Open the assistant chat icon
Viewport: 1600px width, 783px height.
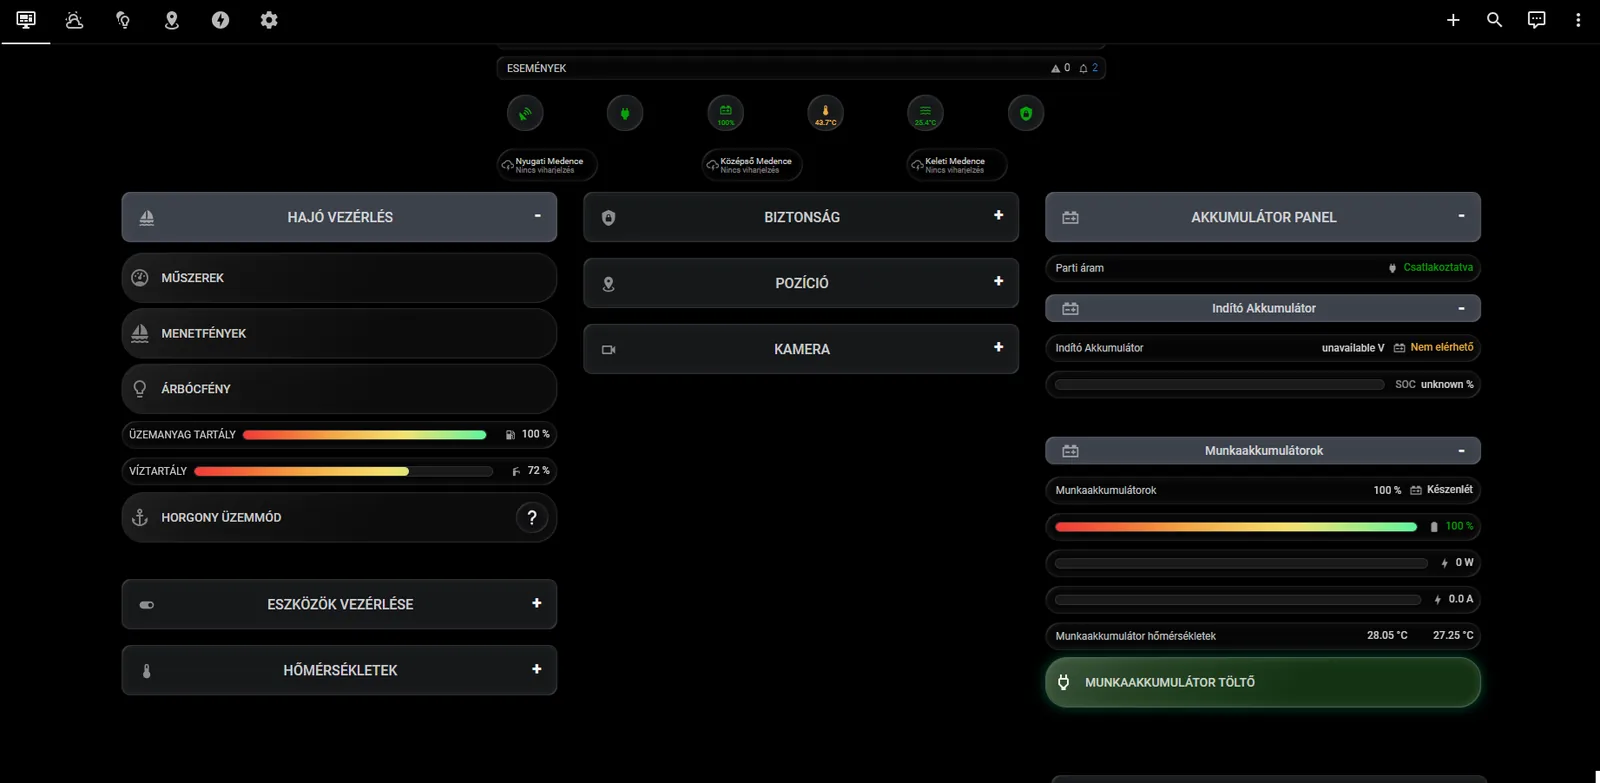tap(1536, 20)
